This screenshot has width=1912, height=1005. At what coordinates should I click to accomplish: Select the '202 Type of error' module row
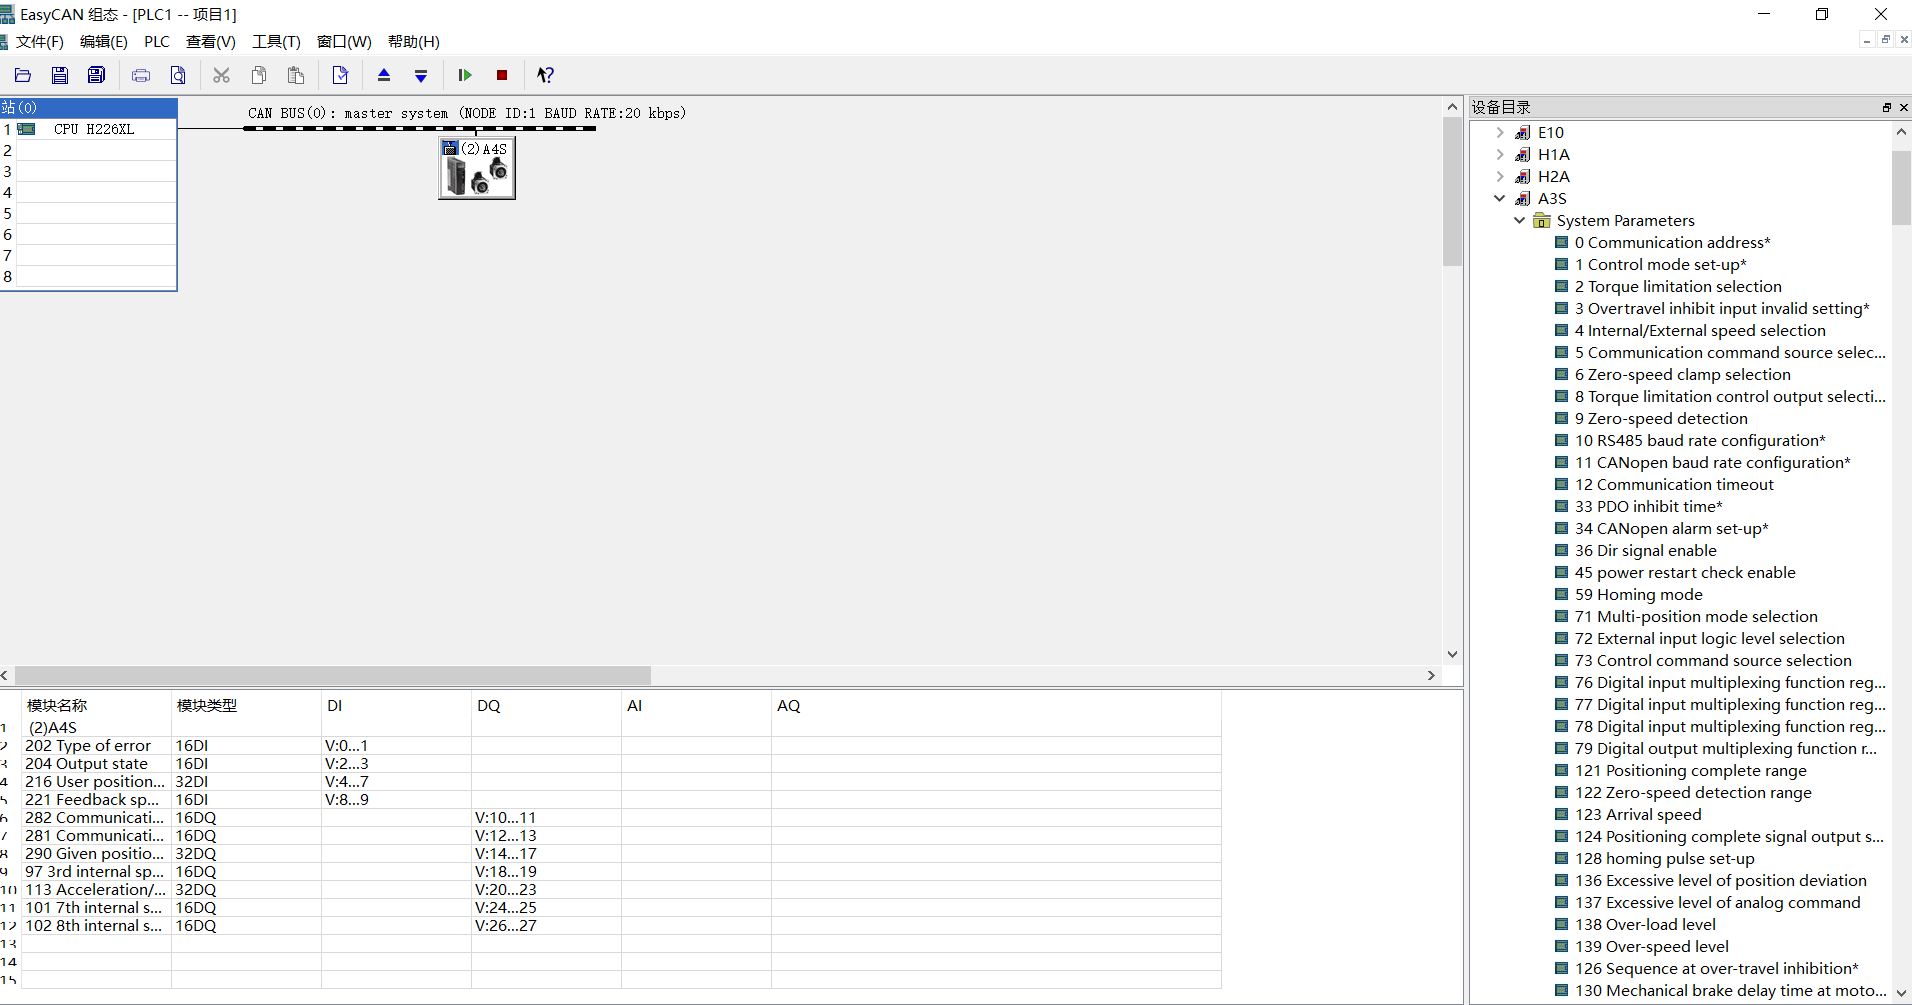(x=620, y=745)
